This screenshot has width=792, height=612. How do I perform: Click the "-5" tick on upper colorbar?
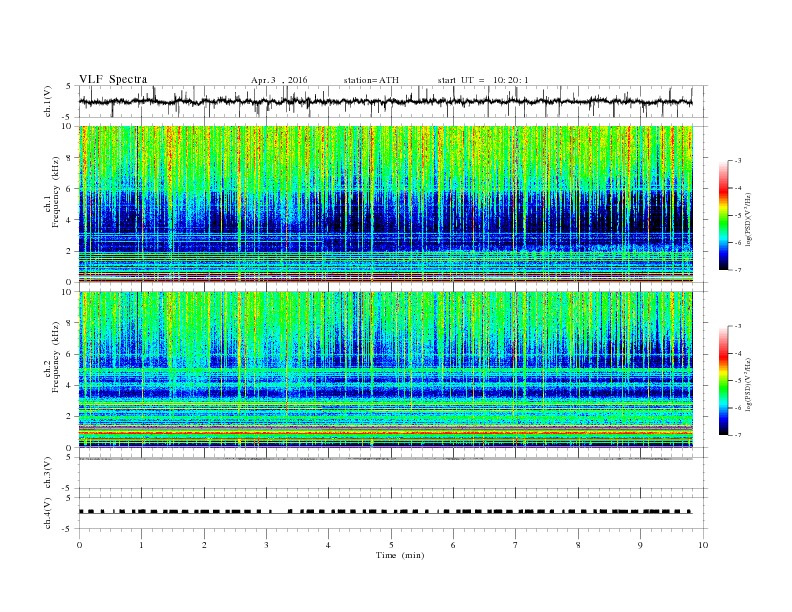pos(738,216)
